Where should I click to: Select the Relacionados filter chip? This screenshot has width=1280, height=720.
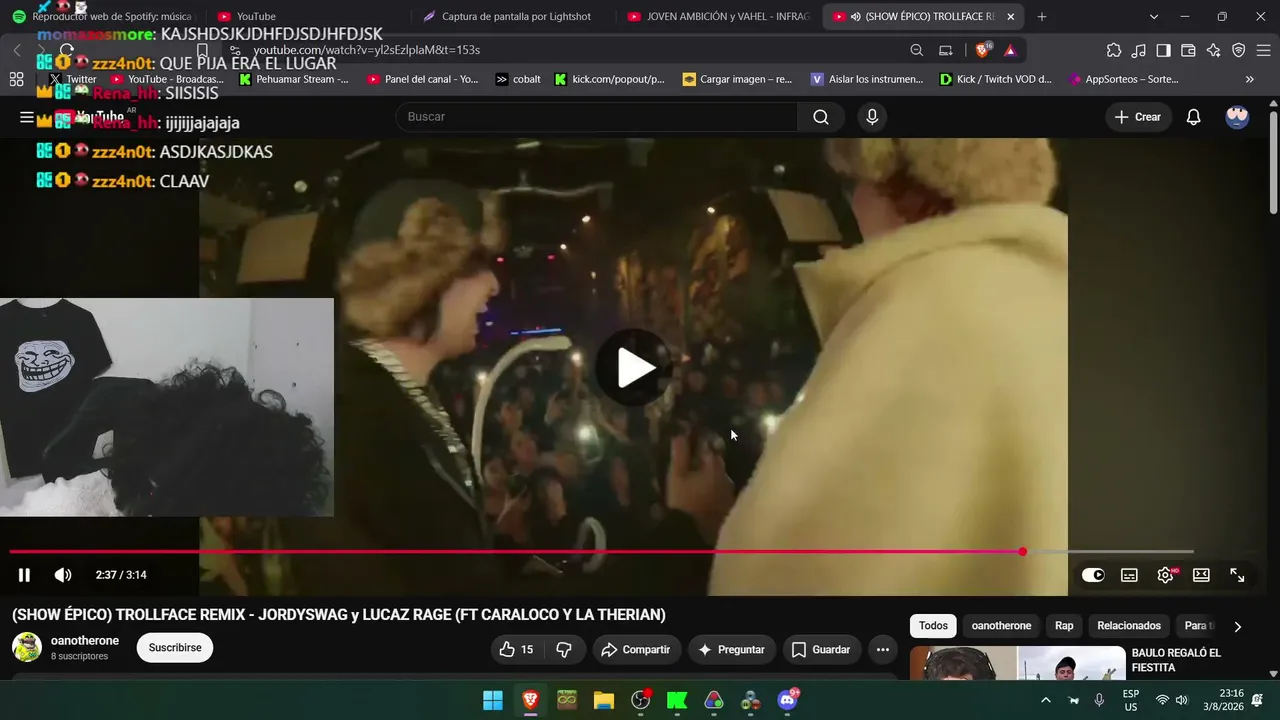(1129, 626)
